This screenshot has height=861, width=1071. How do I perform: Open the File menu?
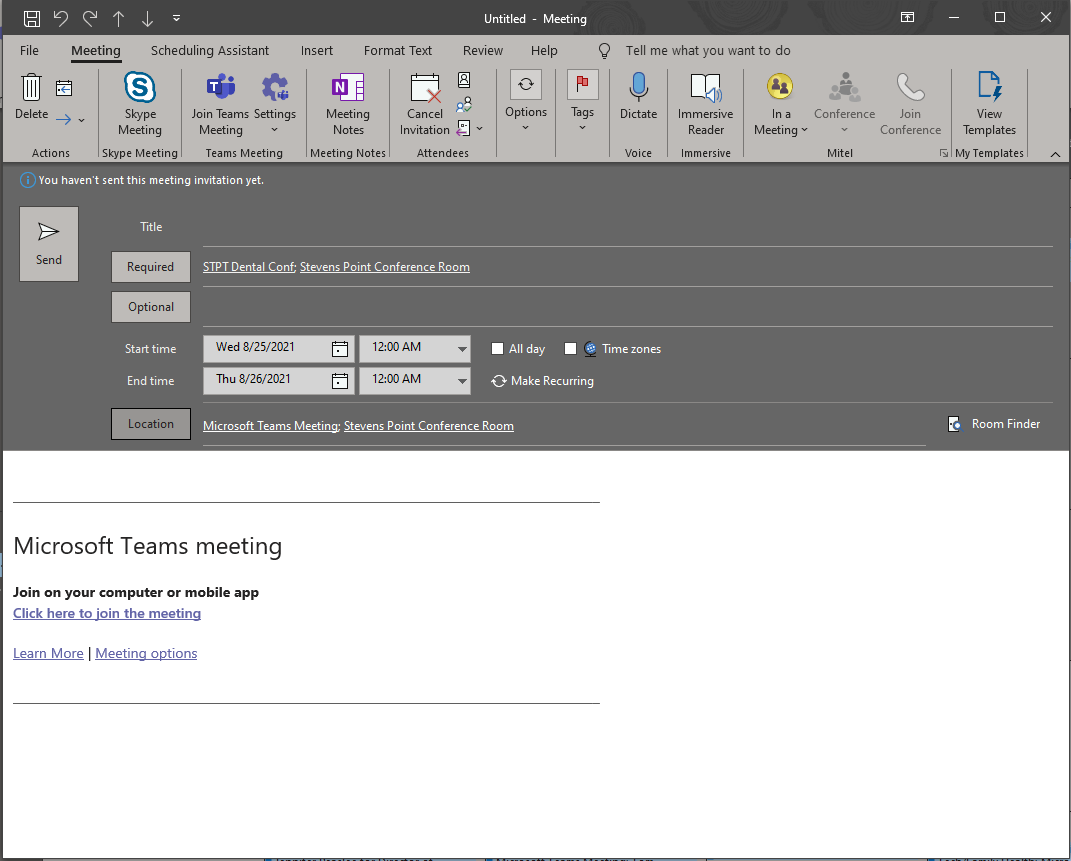pos(29,51)
